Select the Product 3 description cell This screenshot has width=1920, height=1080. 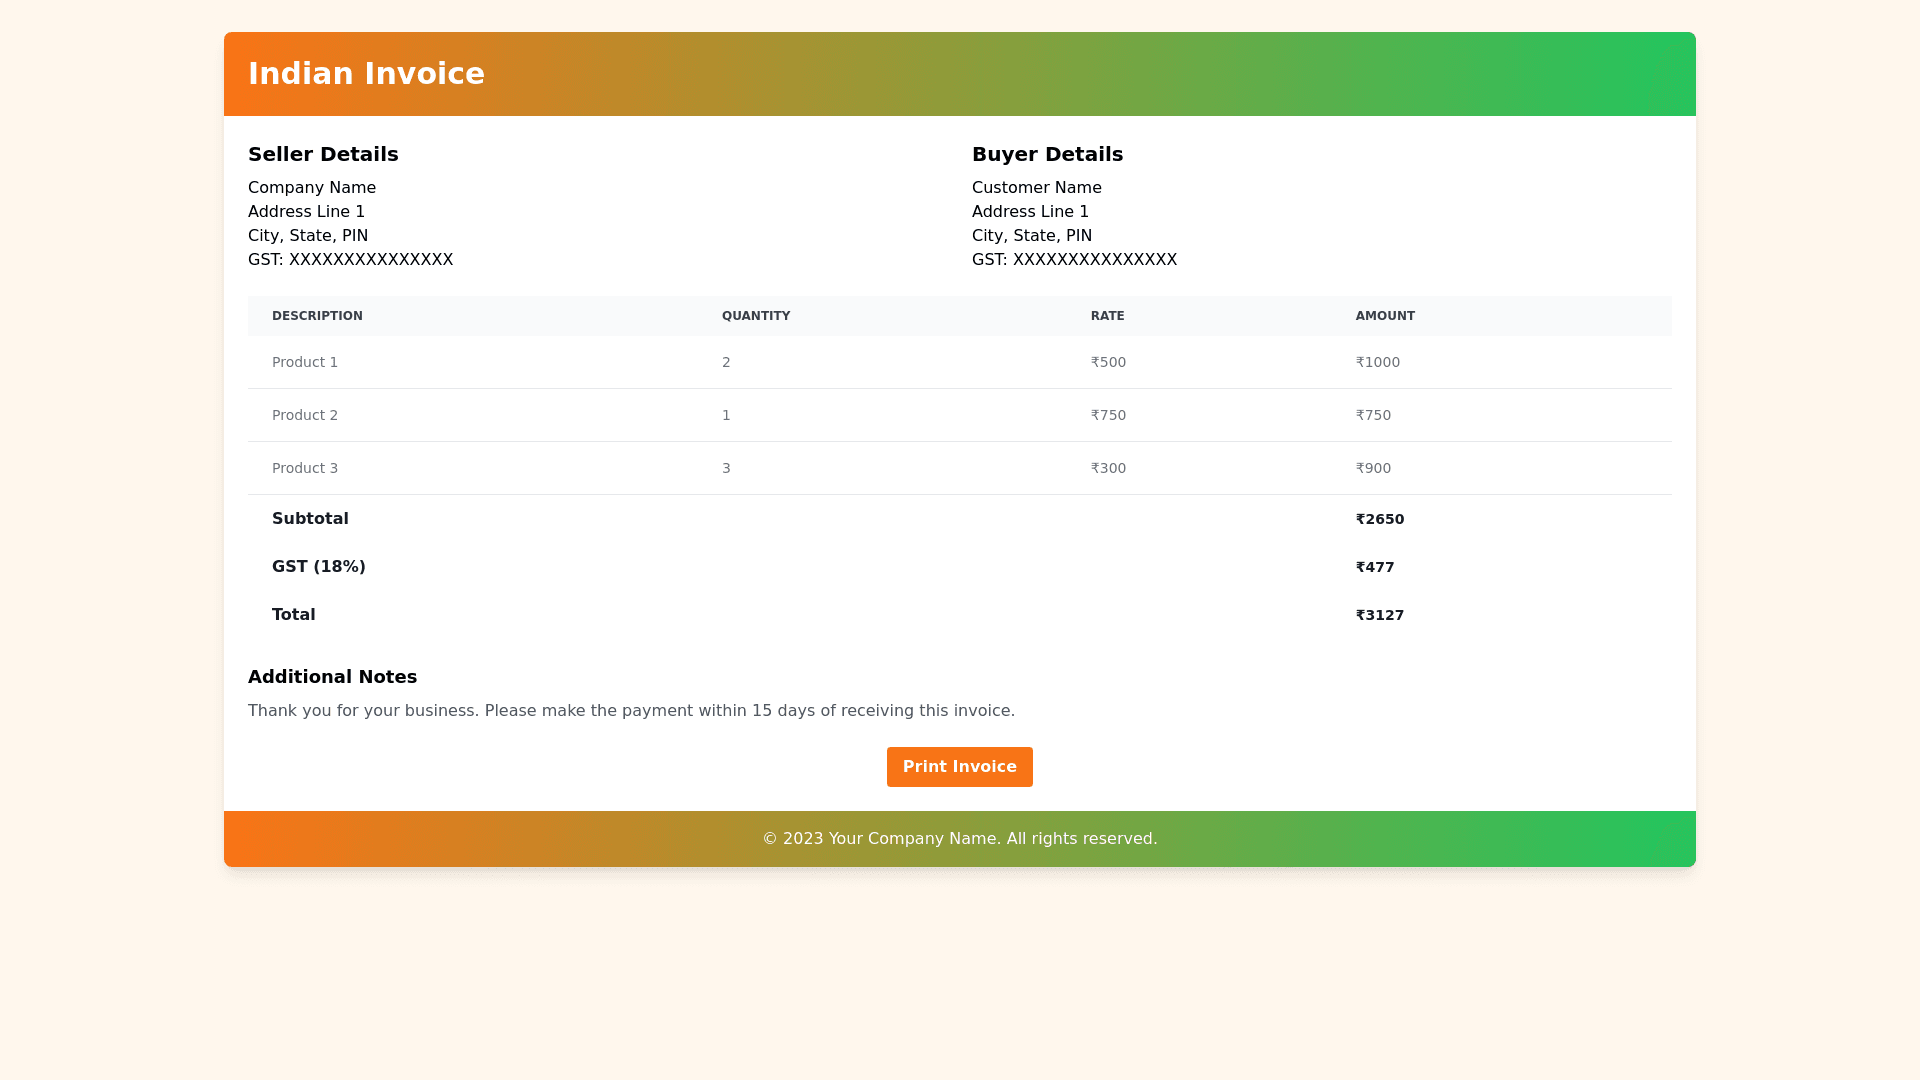click(x=305, y=468)
